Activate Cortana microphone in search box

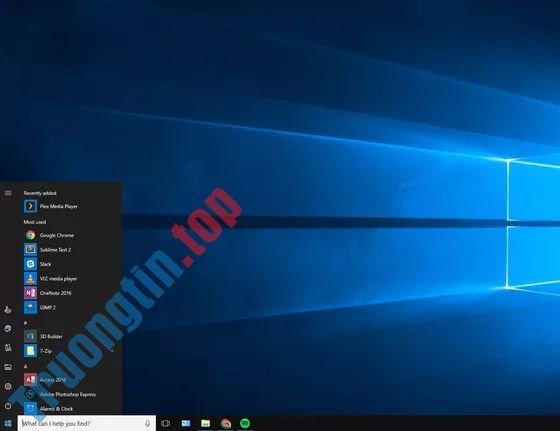click(x=148, y=424)
